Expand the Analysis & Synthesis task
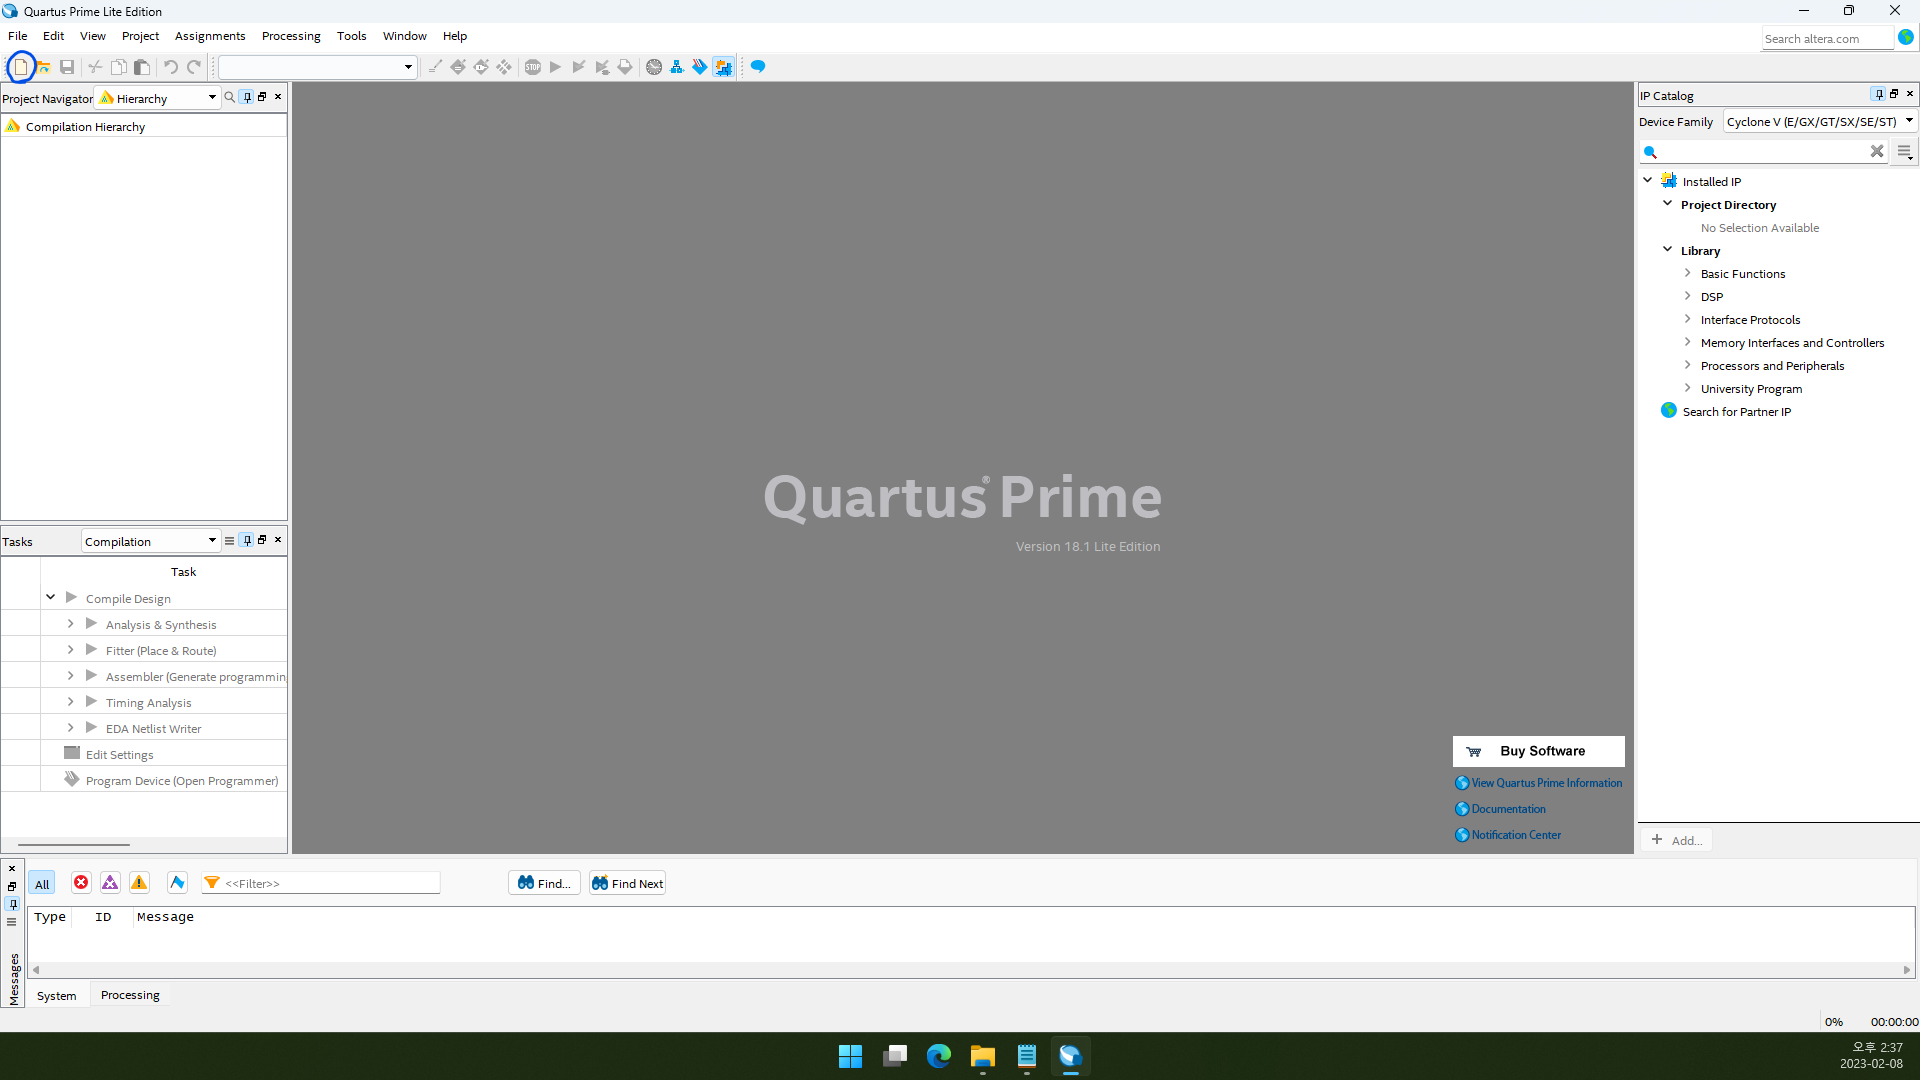 71,623
